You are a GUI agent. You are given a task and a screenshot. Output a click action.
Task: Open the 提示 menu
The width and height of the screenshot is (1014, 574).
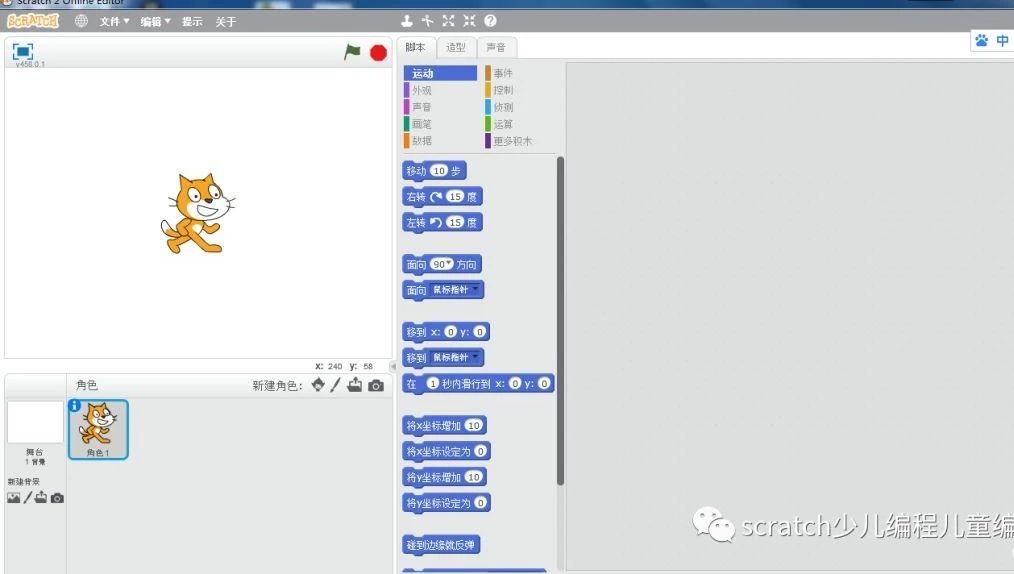(192, 21)
